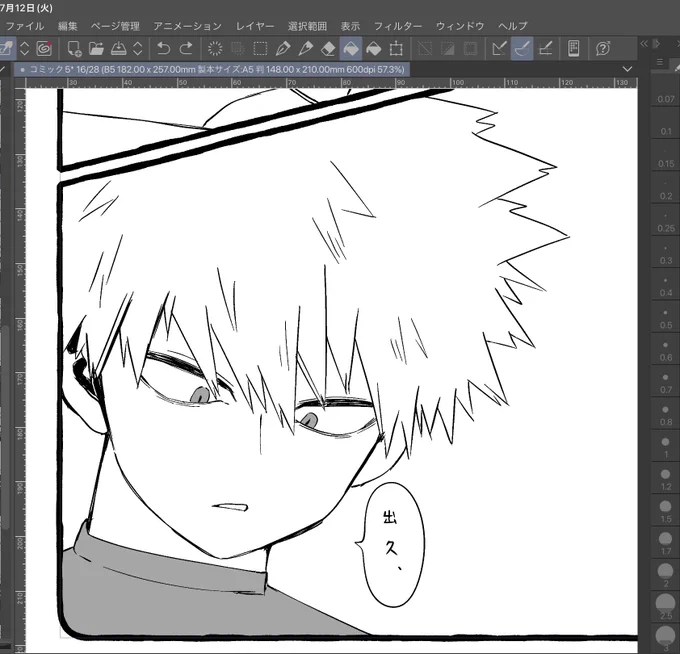The height and width of the screenshot is (654, 680).
Task: Set brush size to 2
Action: click(666, 576)
